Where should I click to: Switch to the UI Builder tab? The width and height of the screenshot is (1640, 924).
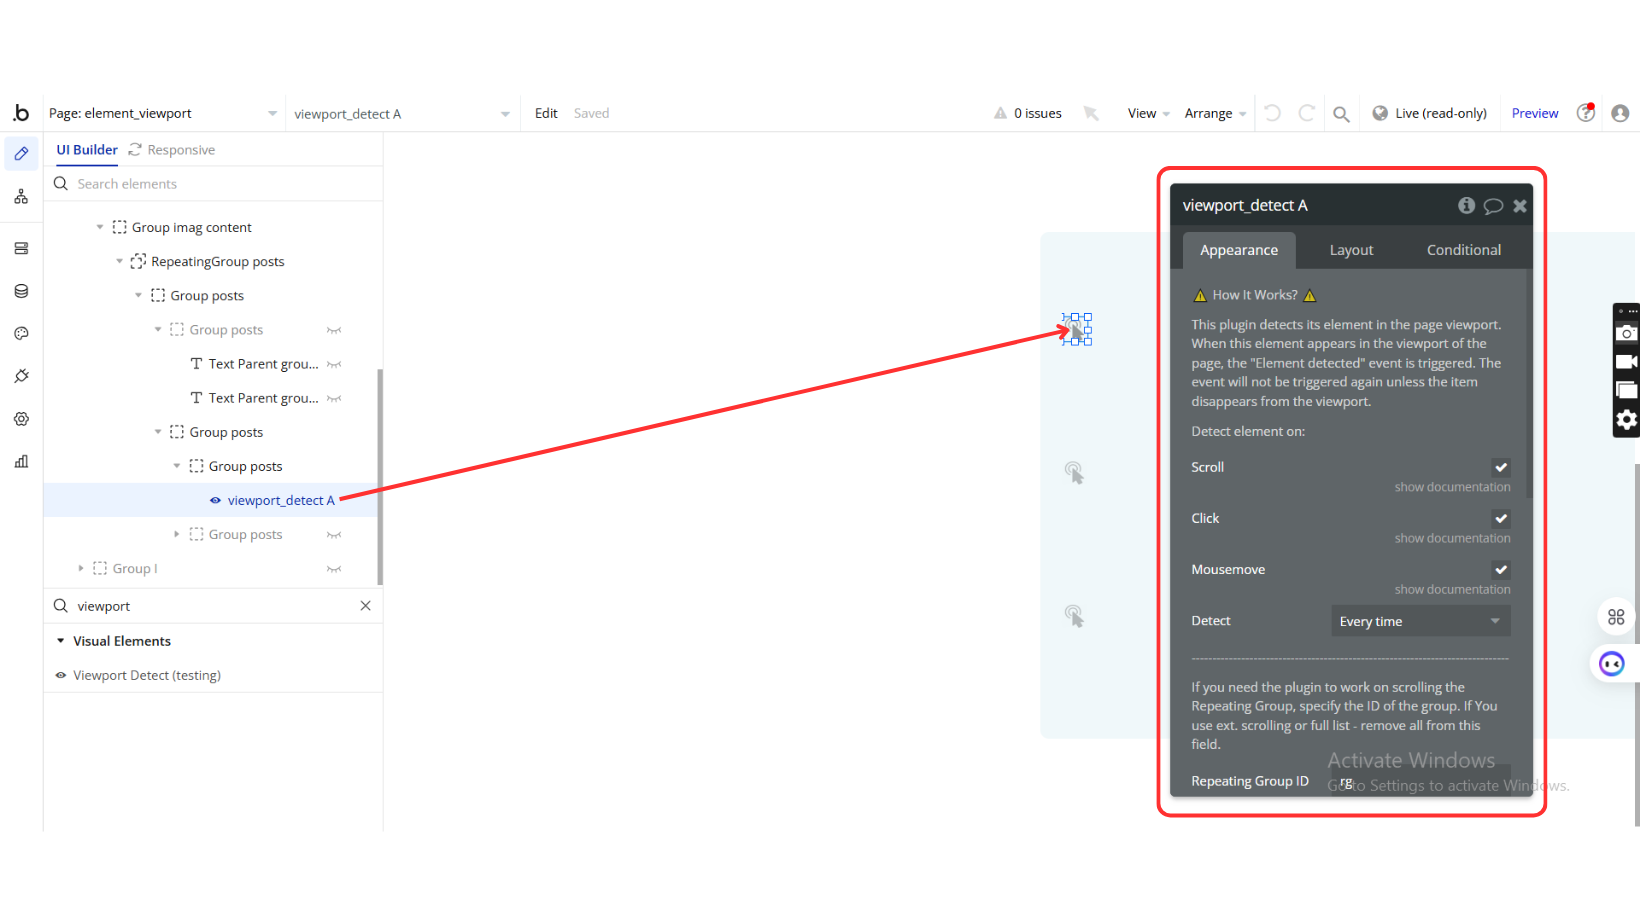pos(87,150)
